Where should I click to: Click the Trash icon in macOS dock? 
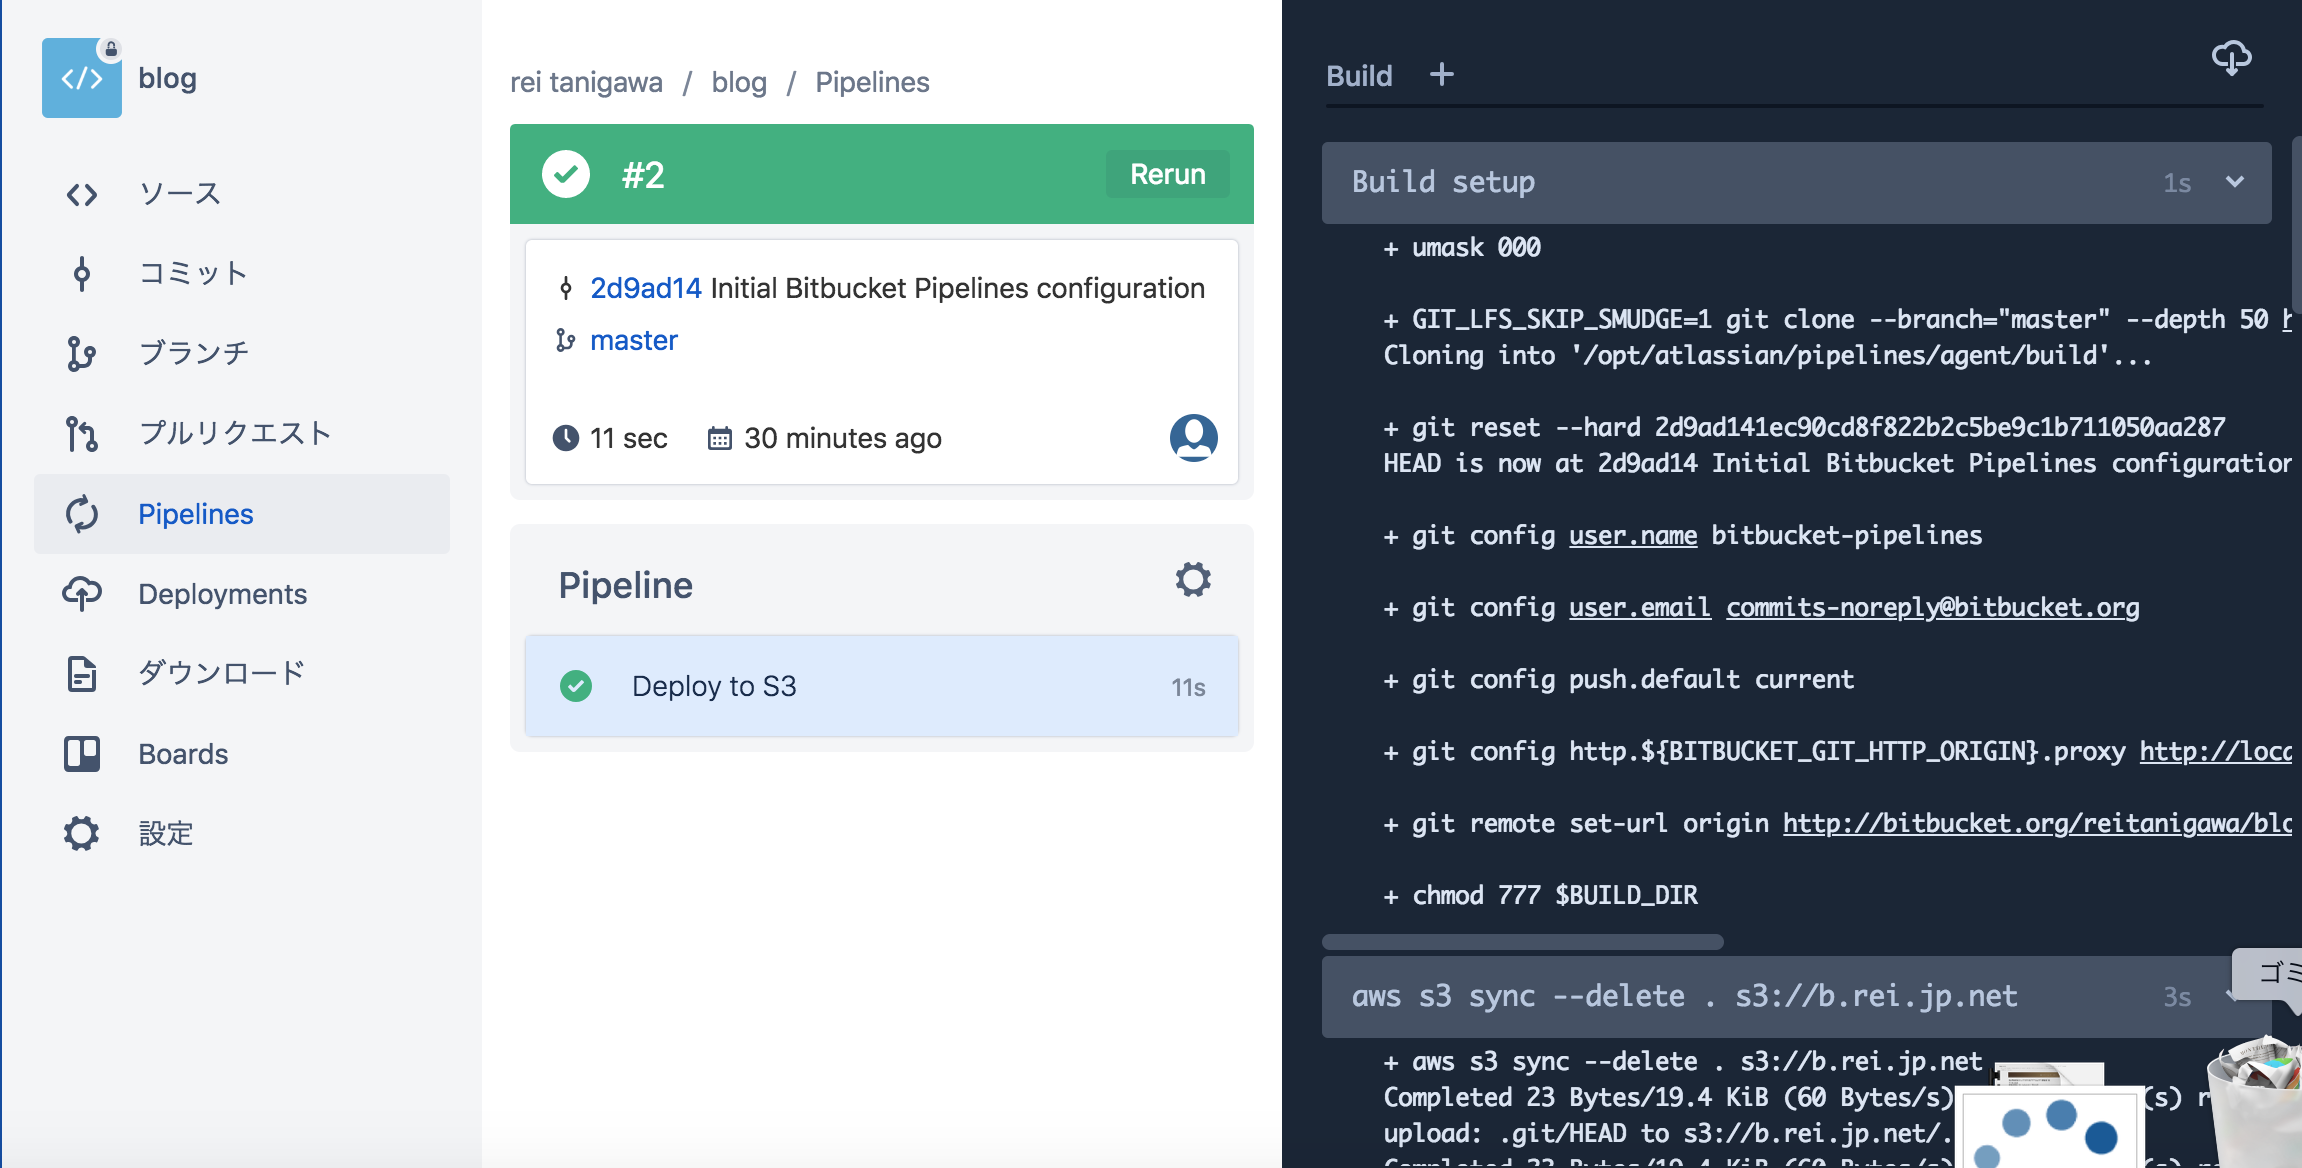pyautogui.click(x=2254, y=1102)
